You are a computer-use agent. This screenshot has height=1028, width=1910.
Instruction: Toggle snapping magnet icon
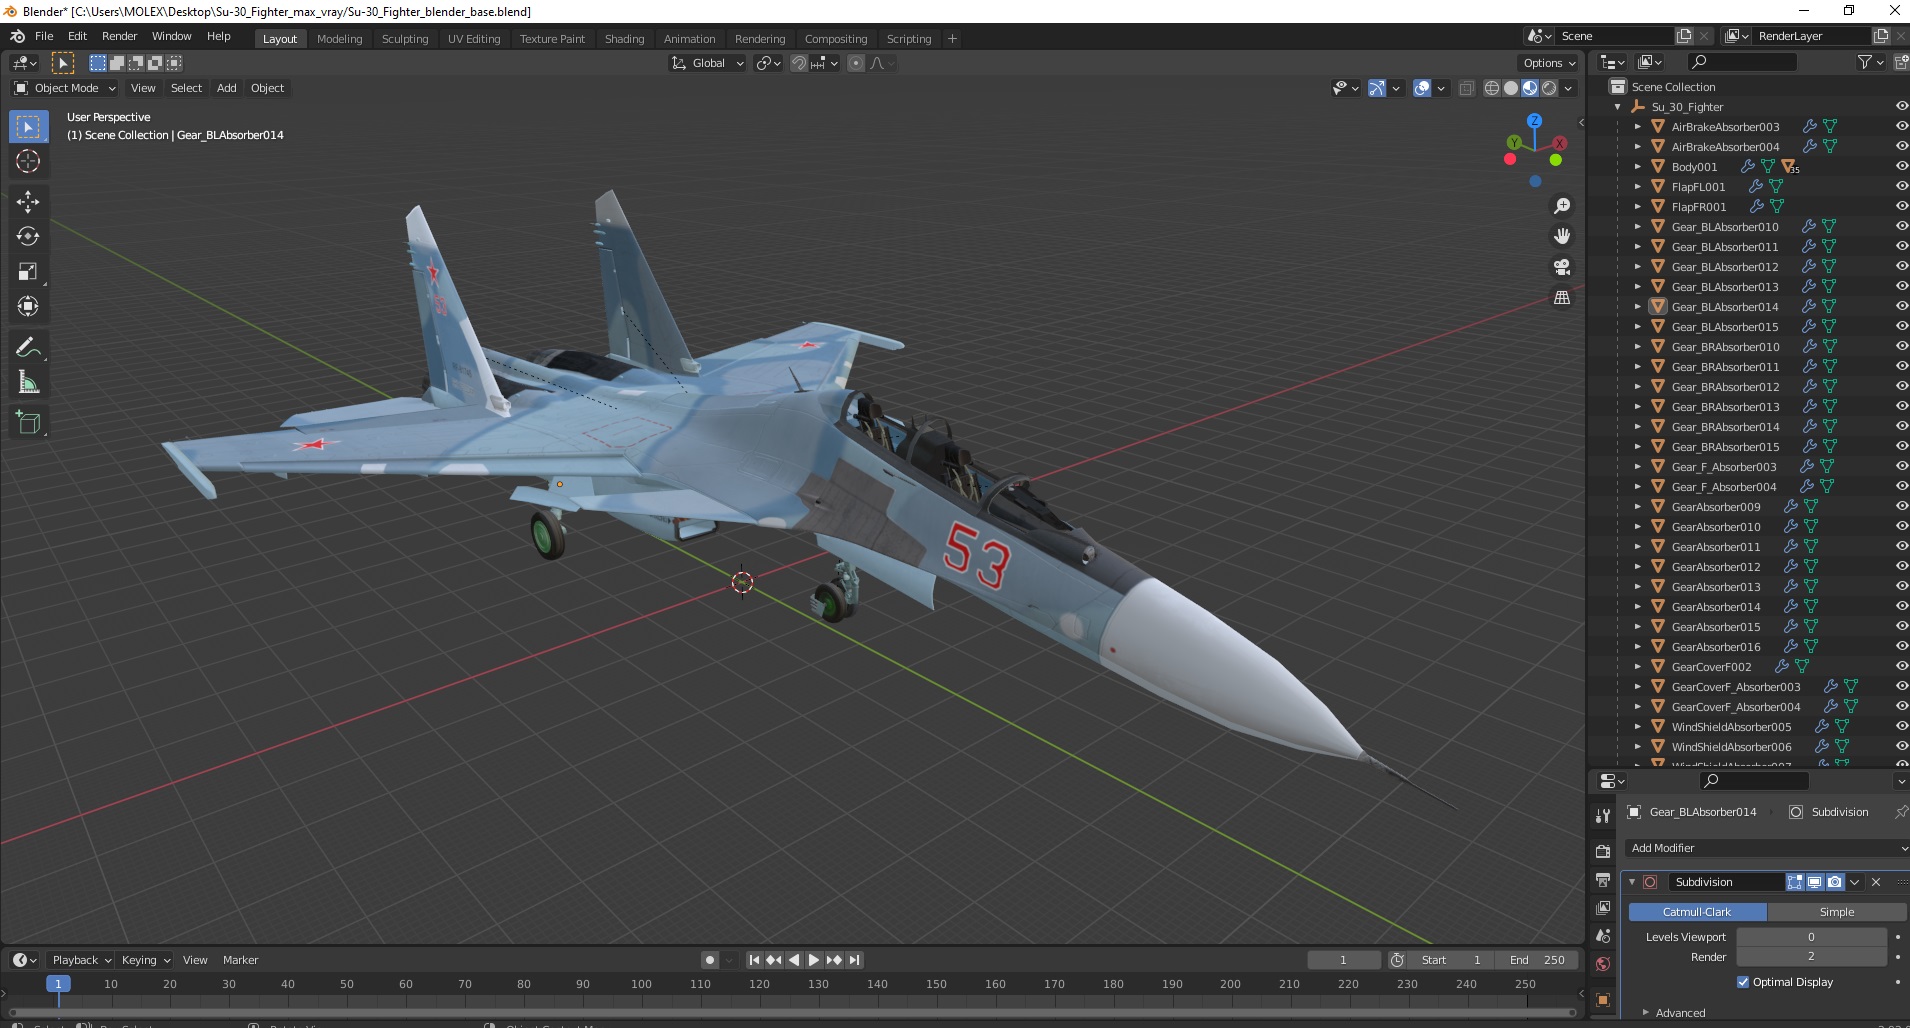798,63
